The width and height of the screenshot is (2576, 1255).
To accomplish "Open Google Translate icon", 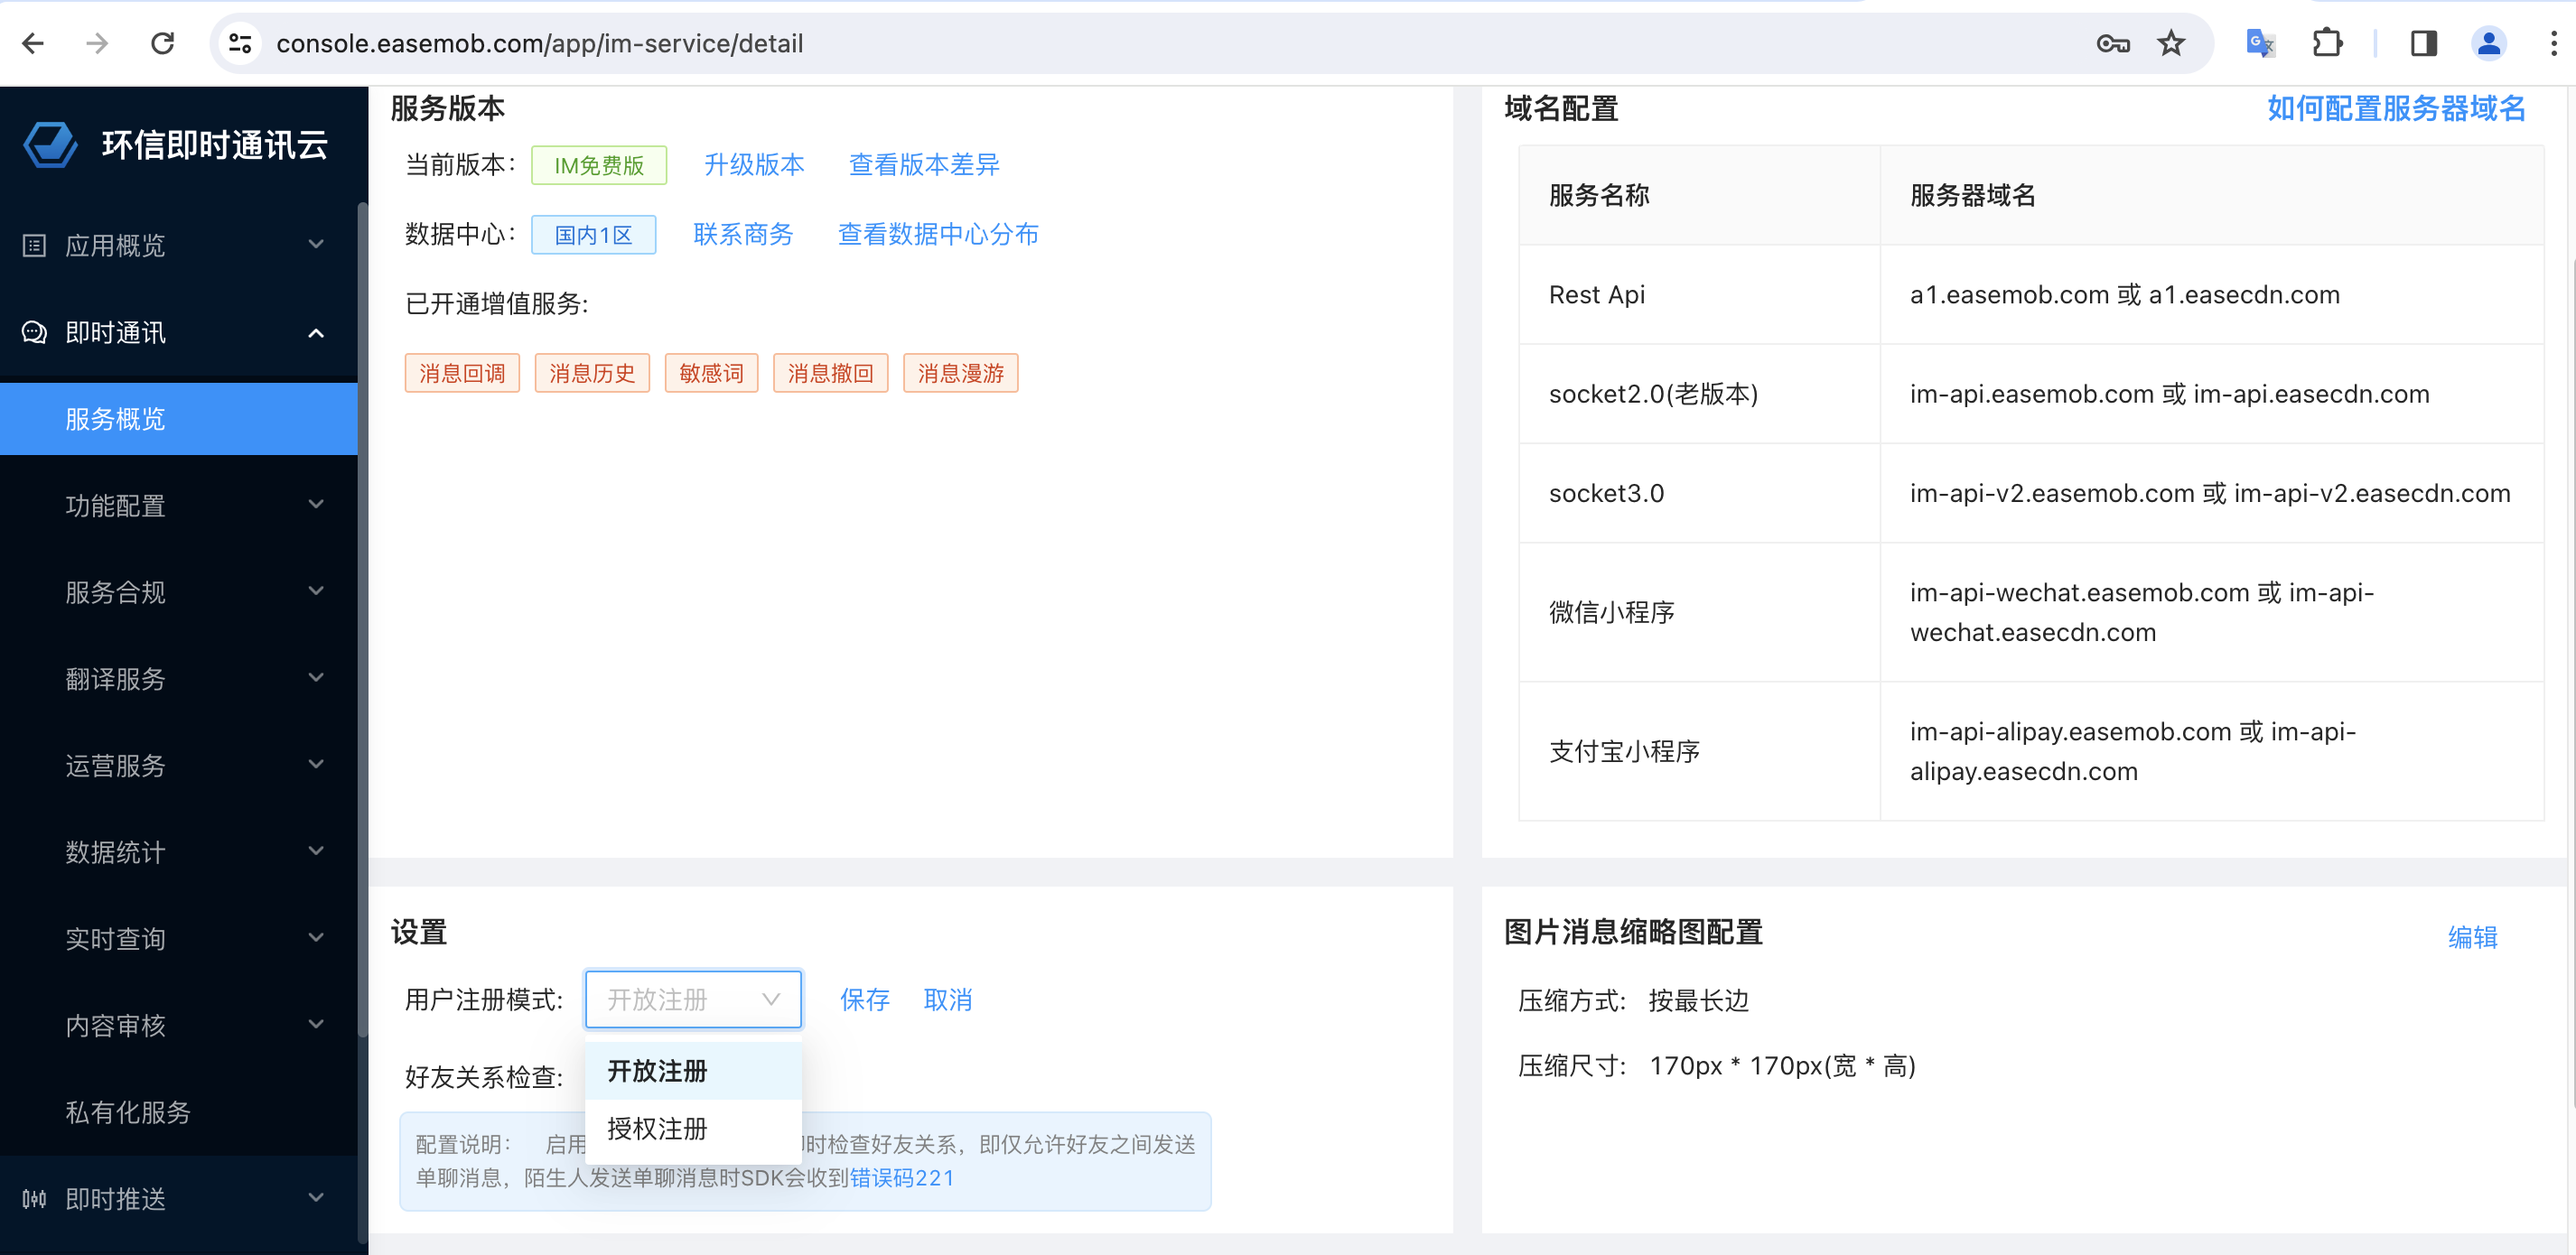I will click(x=2260, y=43).
